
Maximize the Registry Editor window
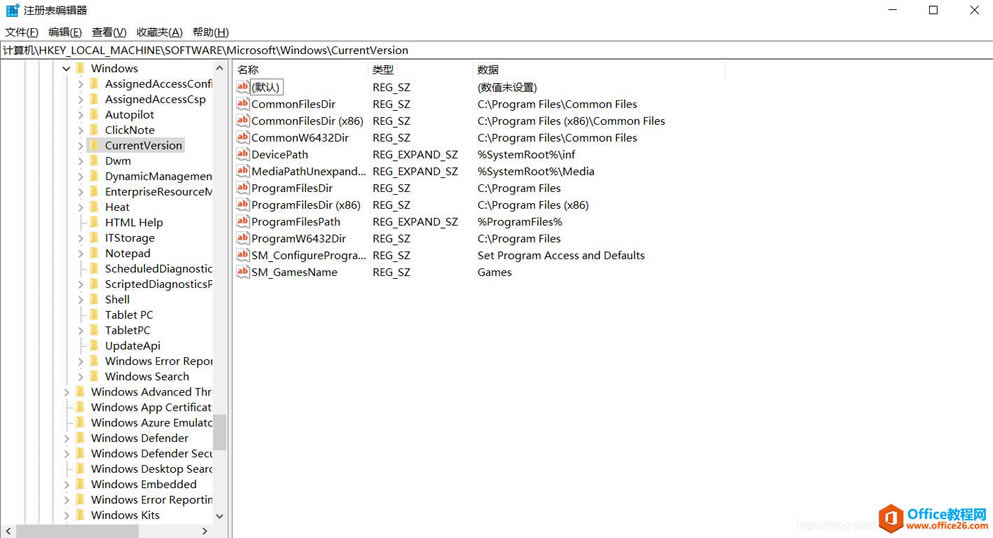(x=933, y=10)
